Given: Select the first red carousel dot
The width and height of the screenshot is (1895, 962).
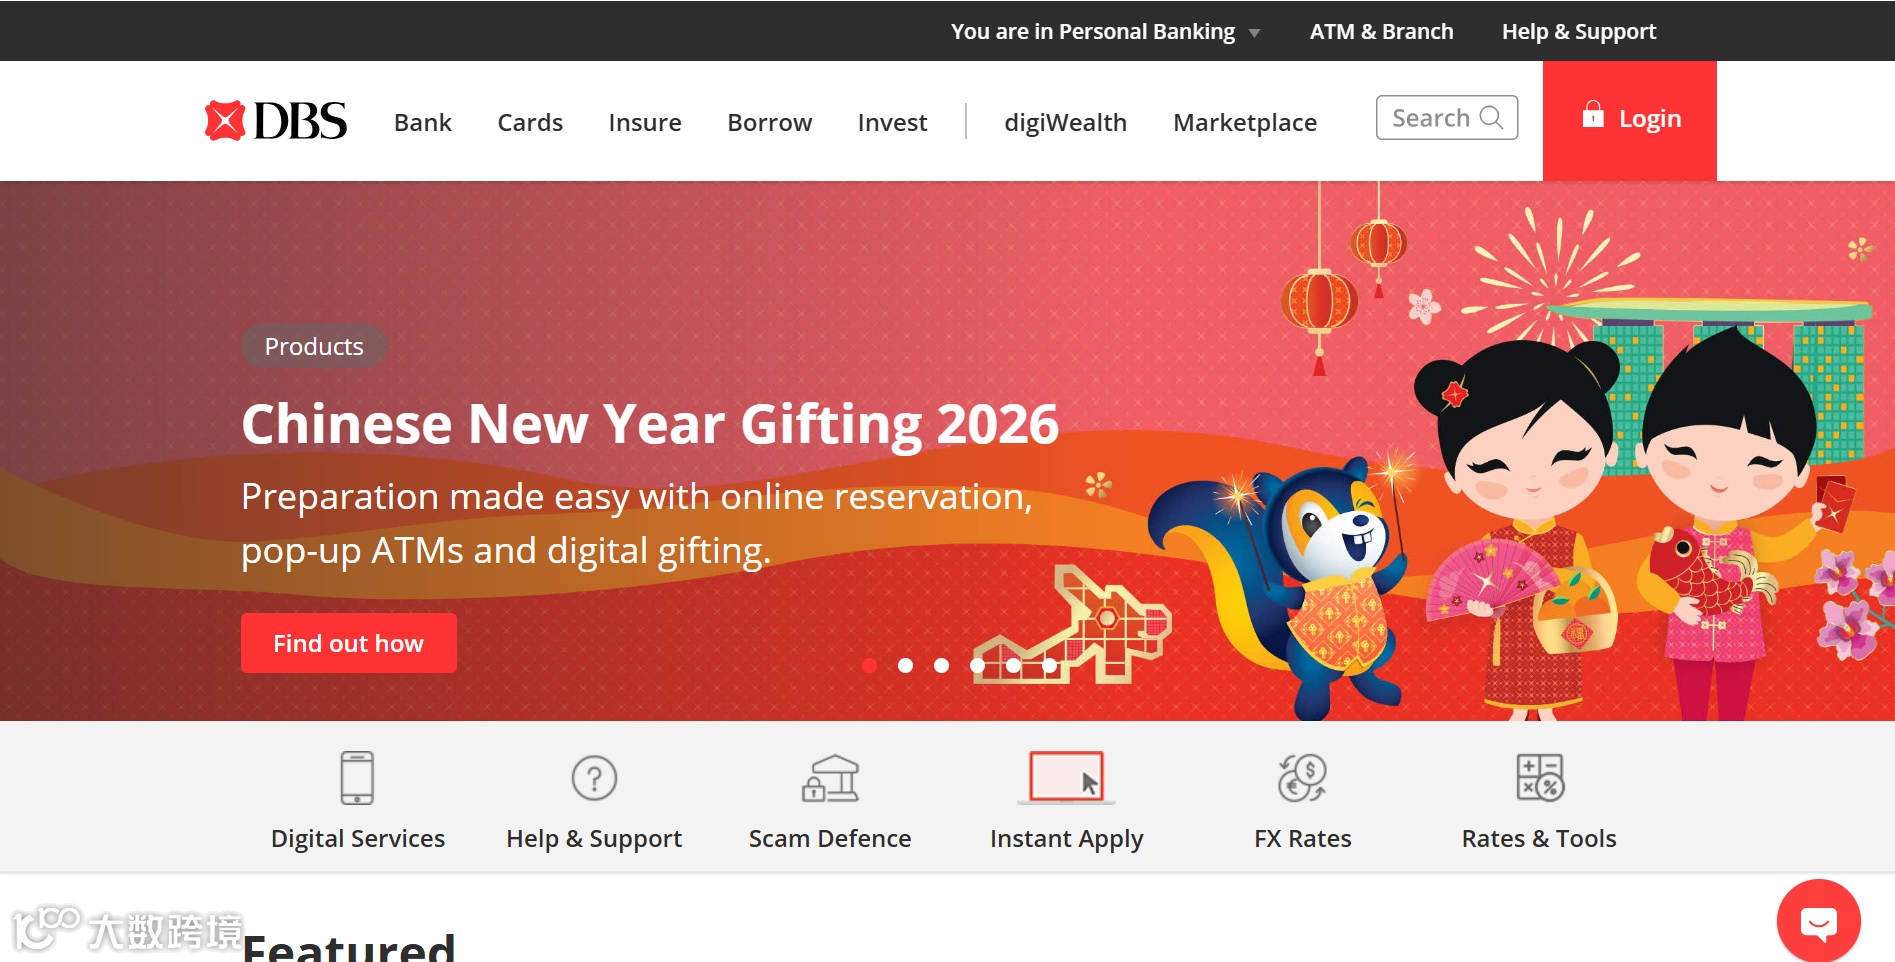Looking at the screenshot, I should pos(869,665).
